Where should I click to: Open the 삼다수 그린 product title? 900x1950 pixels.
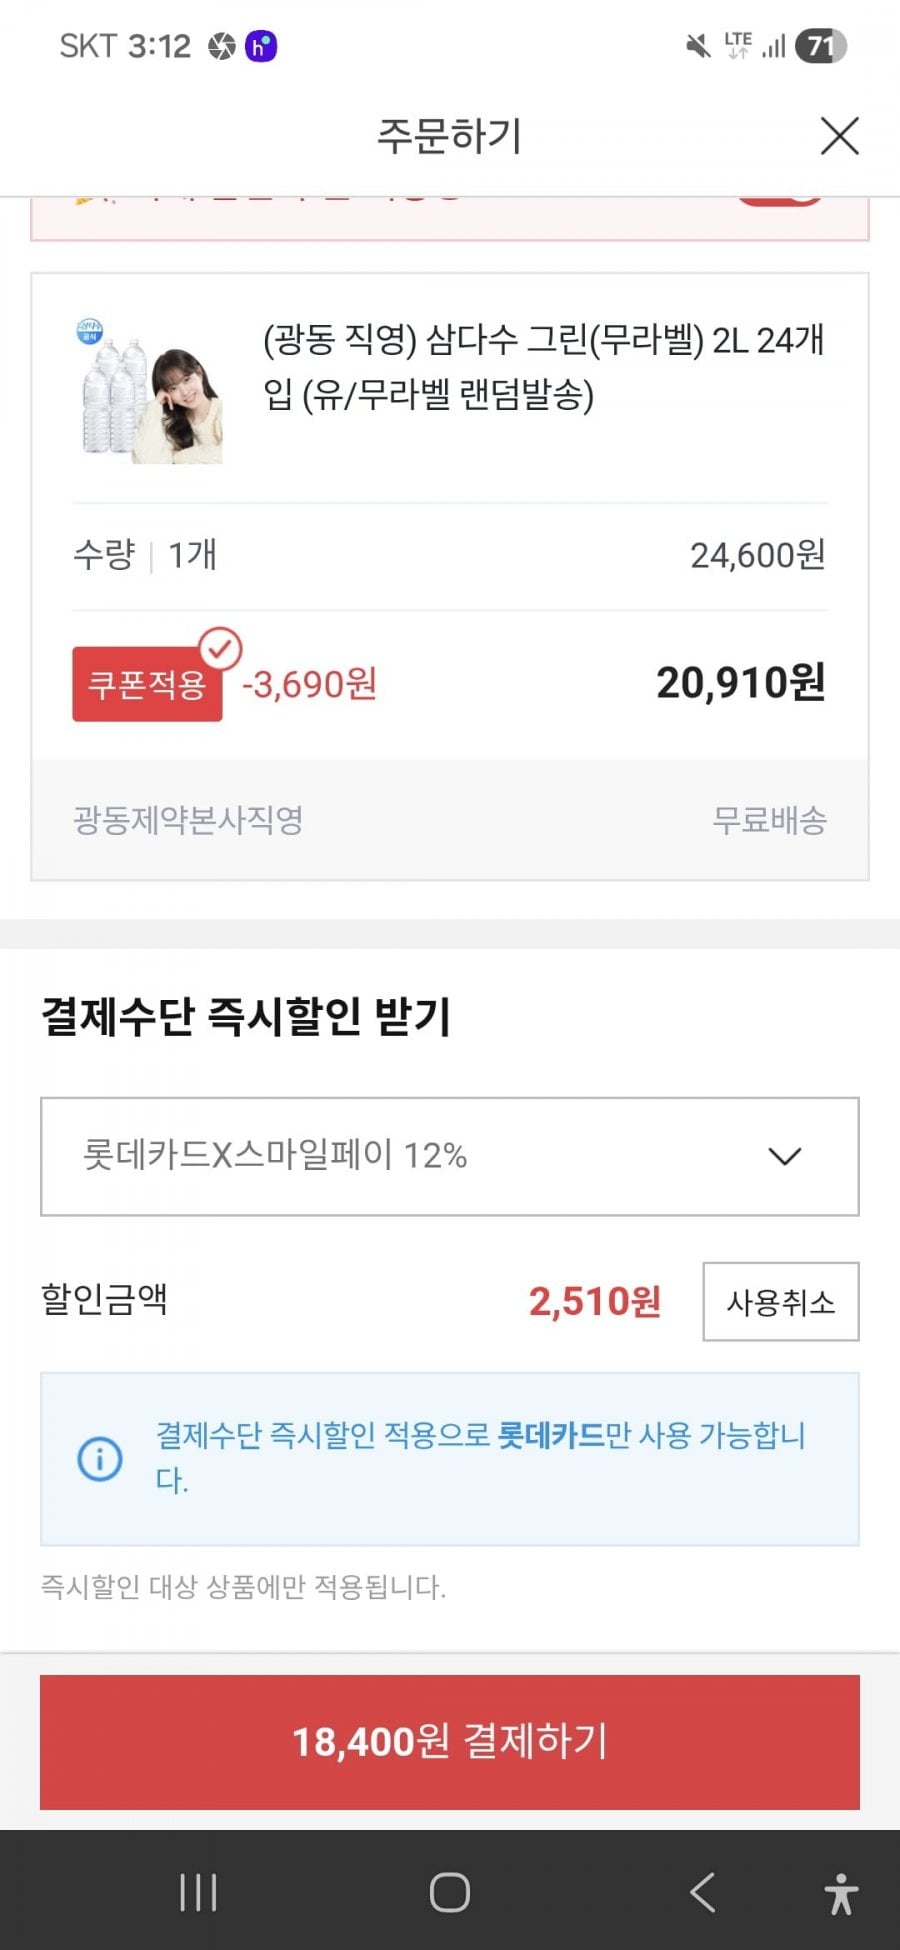coord(543,367)
